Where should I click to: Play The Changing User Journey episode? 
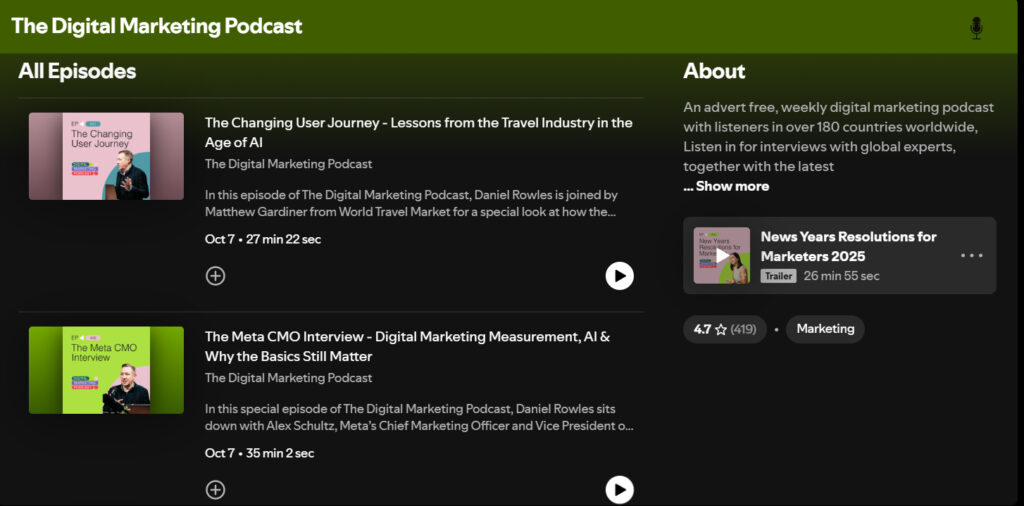619,276
